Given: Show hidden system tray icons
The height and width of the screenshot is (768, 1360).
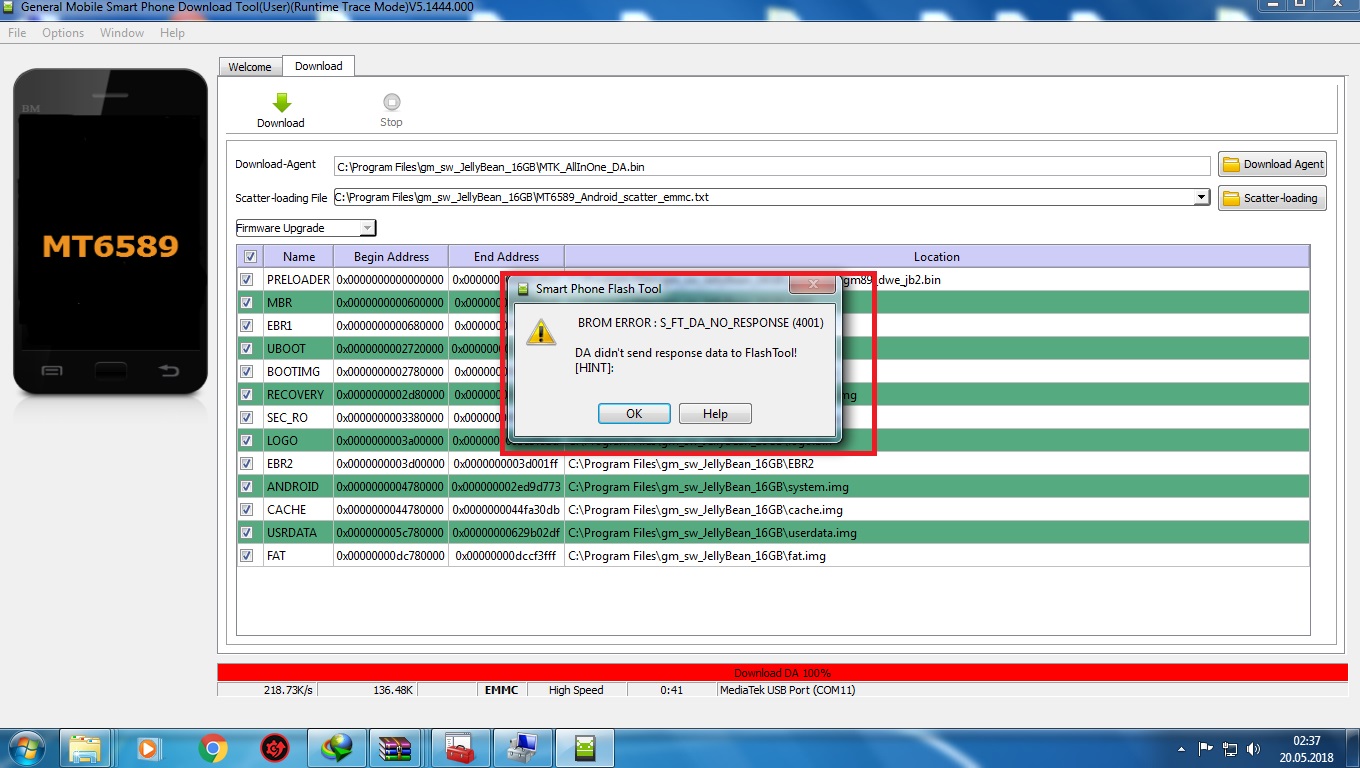Looking at the screenshot, I should click(1182, 748).
